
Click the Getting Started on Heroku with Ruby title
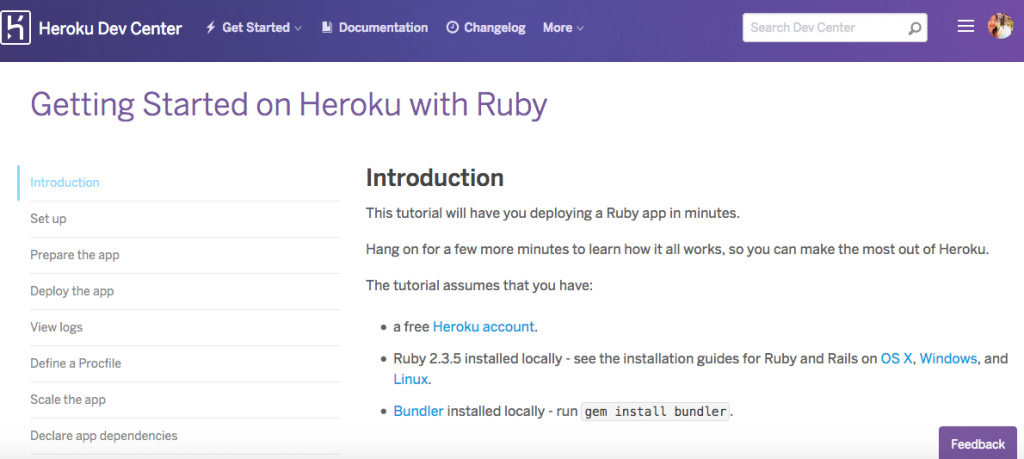(x=289, y=106)
